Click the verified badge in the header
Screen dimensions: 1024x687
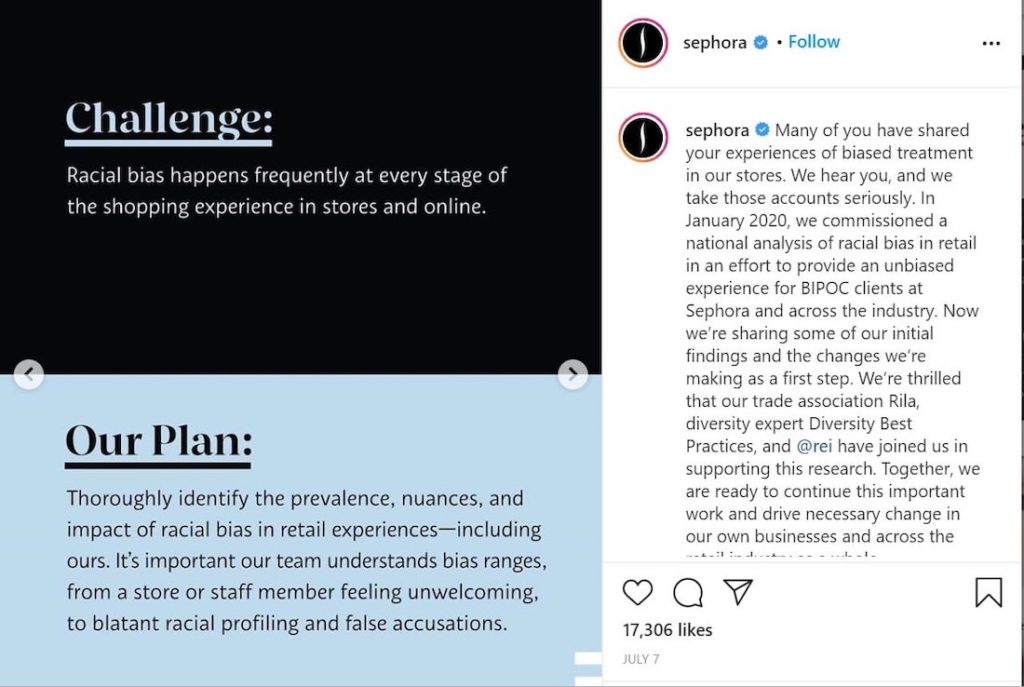pos(761,42)
